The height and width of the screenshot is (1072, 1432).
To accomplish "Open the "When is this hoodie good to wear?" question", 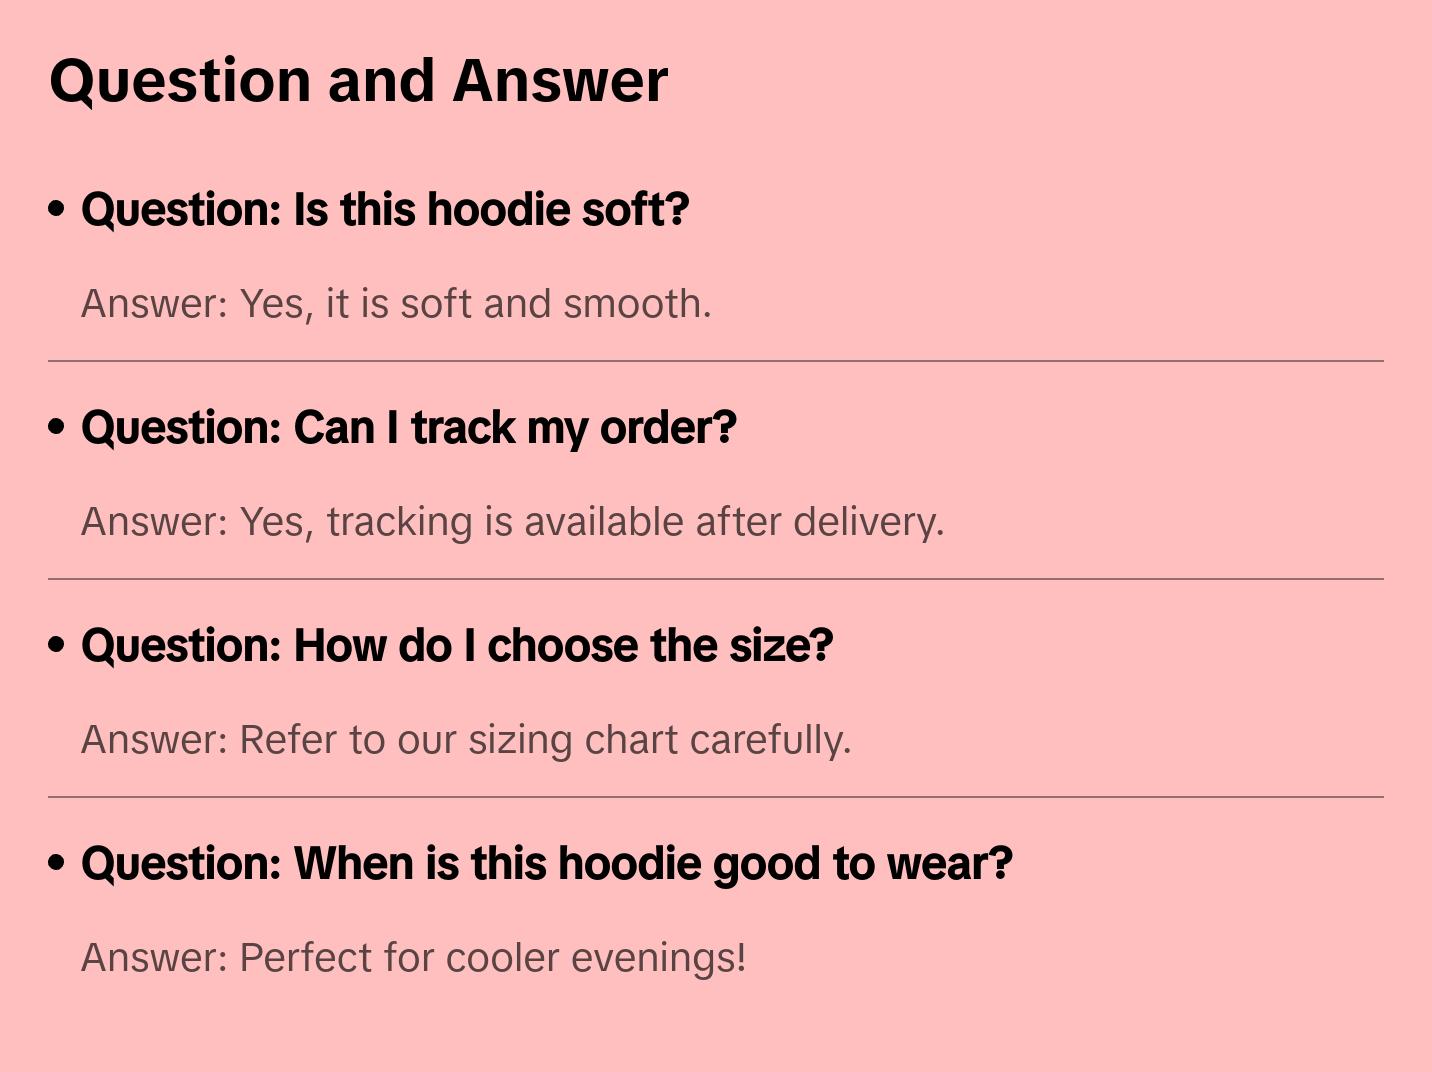I will (547, 864).
